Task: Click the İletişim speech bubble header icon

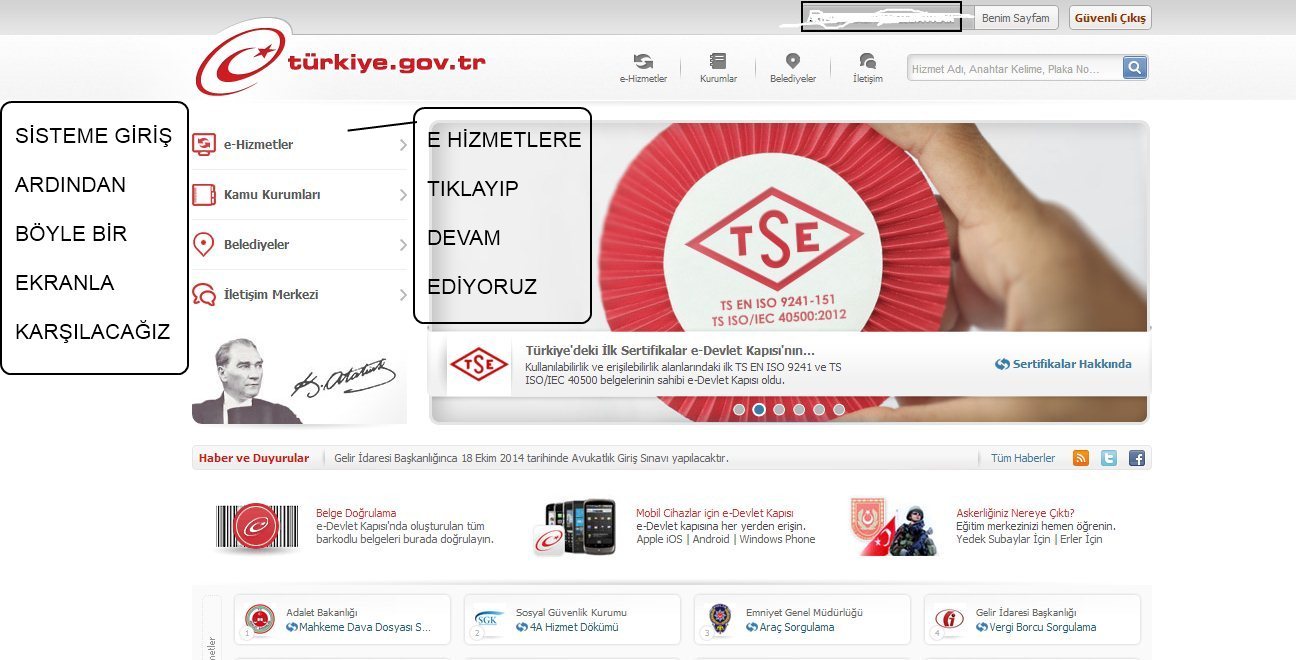Action: pyautogui.click(x=867, y=63)
